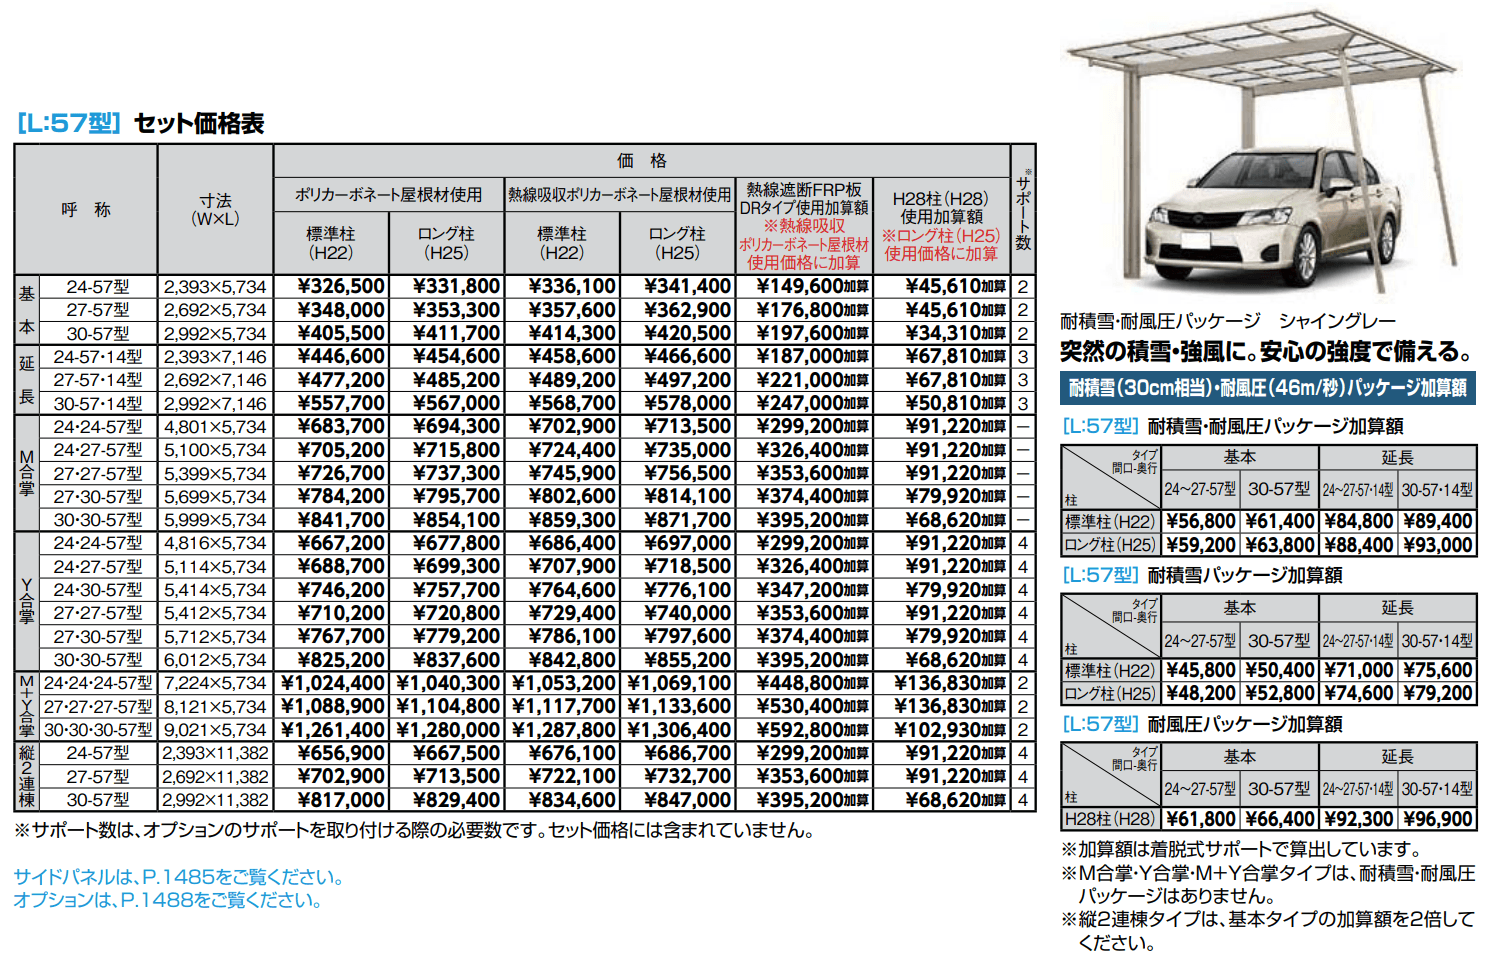This screenshot has height=970, width=1506.
Task: Click the '耐積雪・耐風圧パッケージ シャイングレー' caption
Action: pyautogui.click(x=1227, y=321)
